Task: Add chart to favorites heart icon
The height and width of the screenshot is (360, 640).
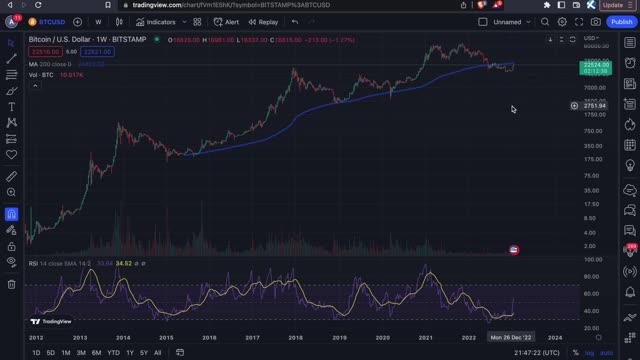Action: coord(11,155)
